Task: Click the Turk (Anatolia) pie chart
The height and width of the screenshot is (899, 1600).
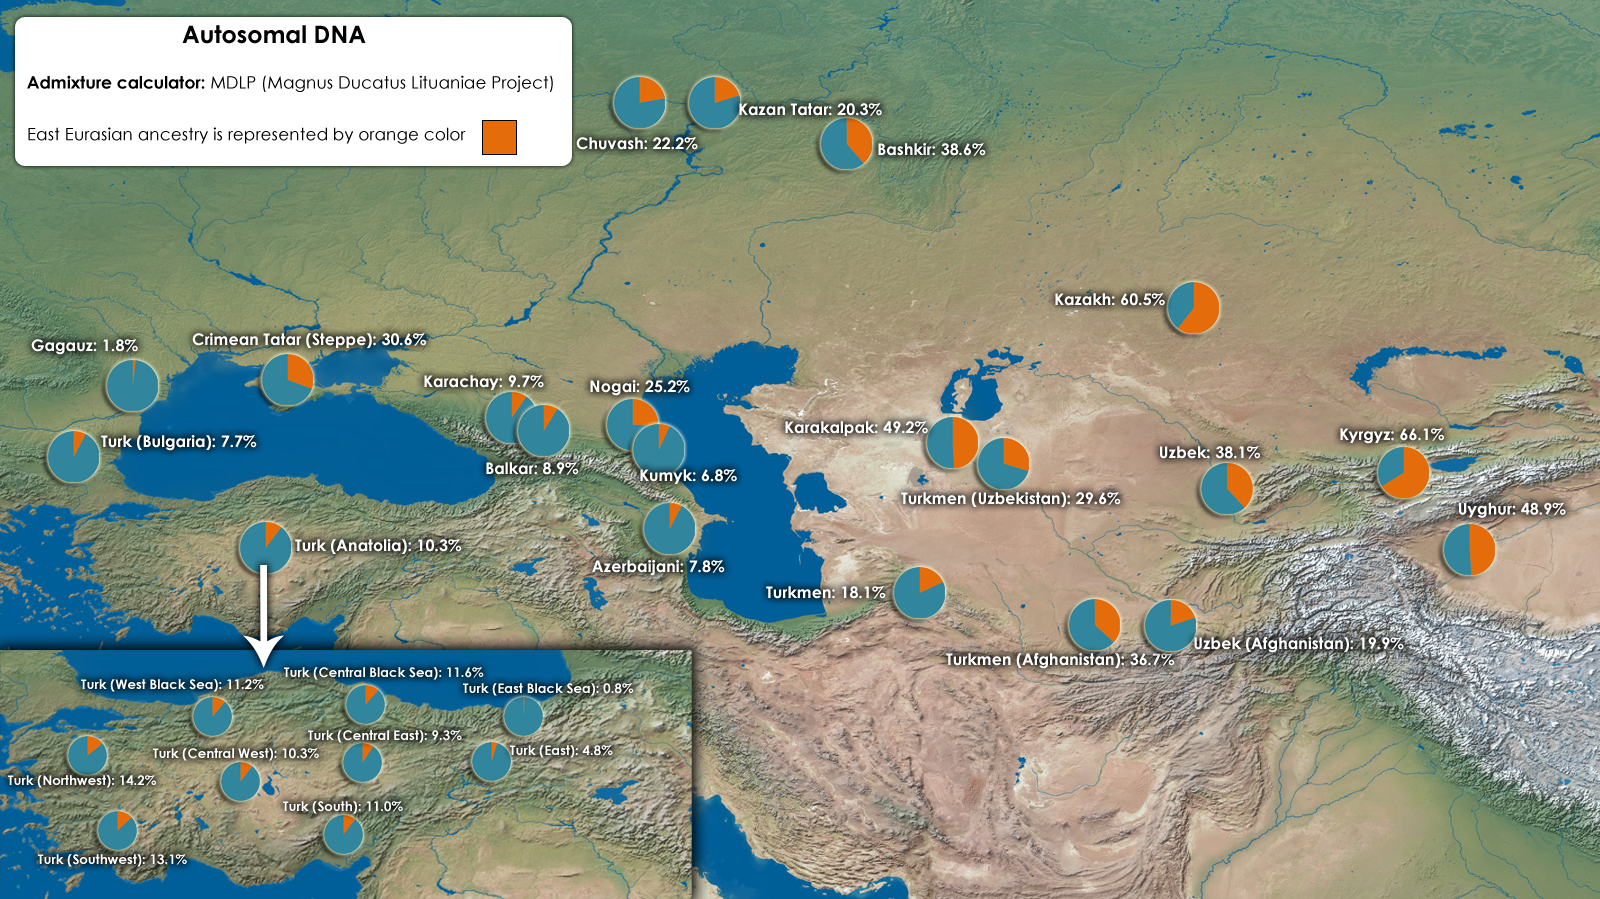Action: pos(265,547)
